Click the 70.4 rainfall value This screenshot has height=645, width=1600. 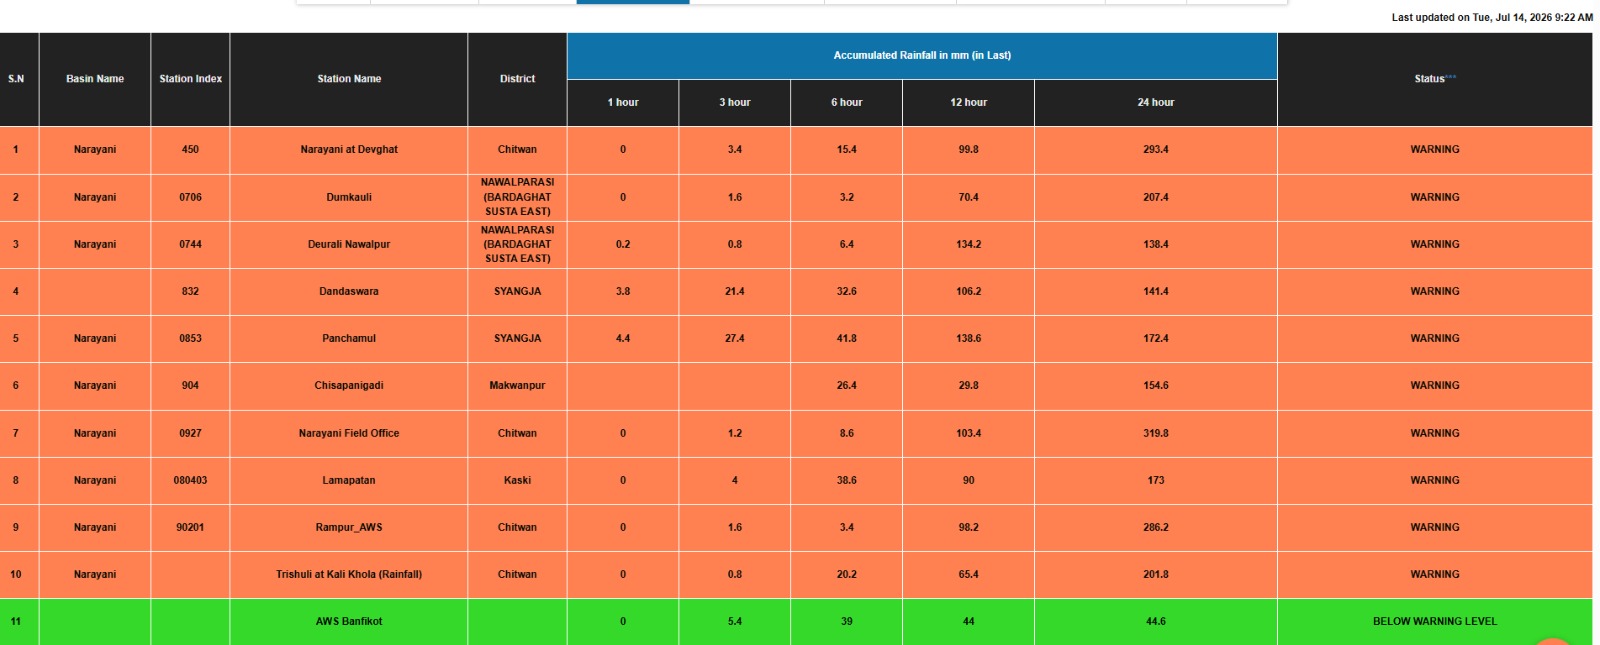[x=968, y=198]
